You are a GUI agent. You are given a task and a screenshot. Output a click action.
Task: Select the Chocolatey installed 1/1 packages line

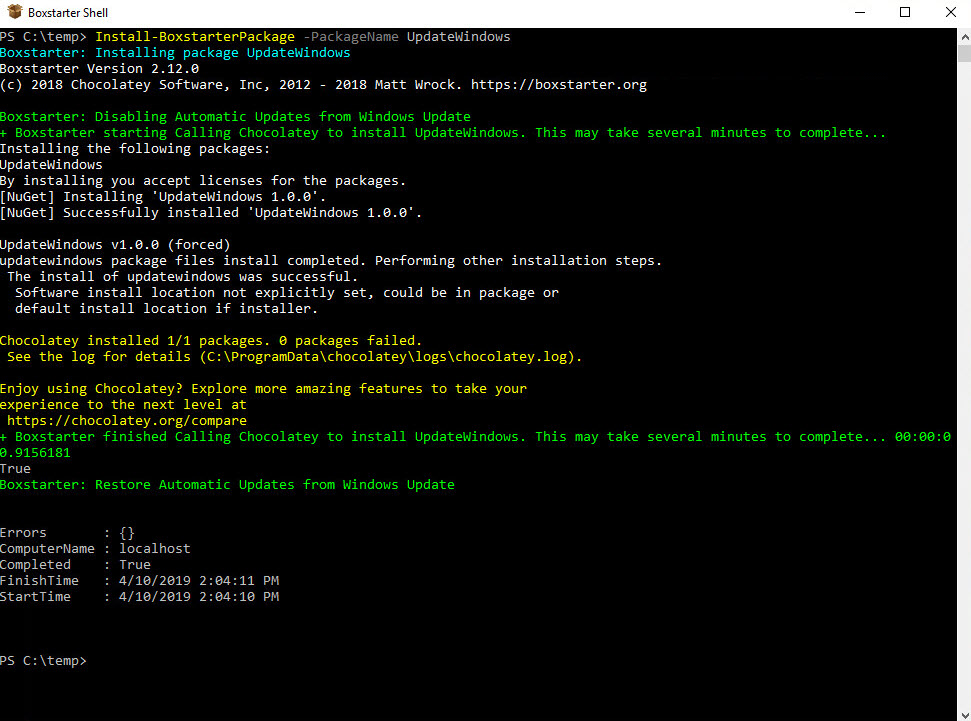pyautogui.click(x=210, y=340)
